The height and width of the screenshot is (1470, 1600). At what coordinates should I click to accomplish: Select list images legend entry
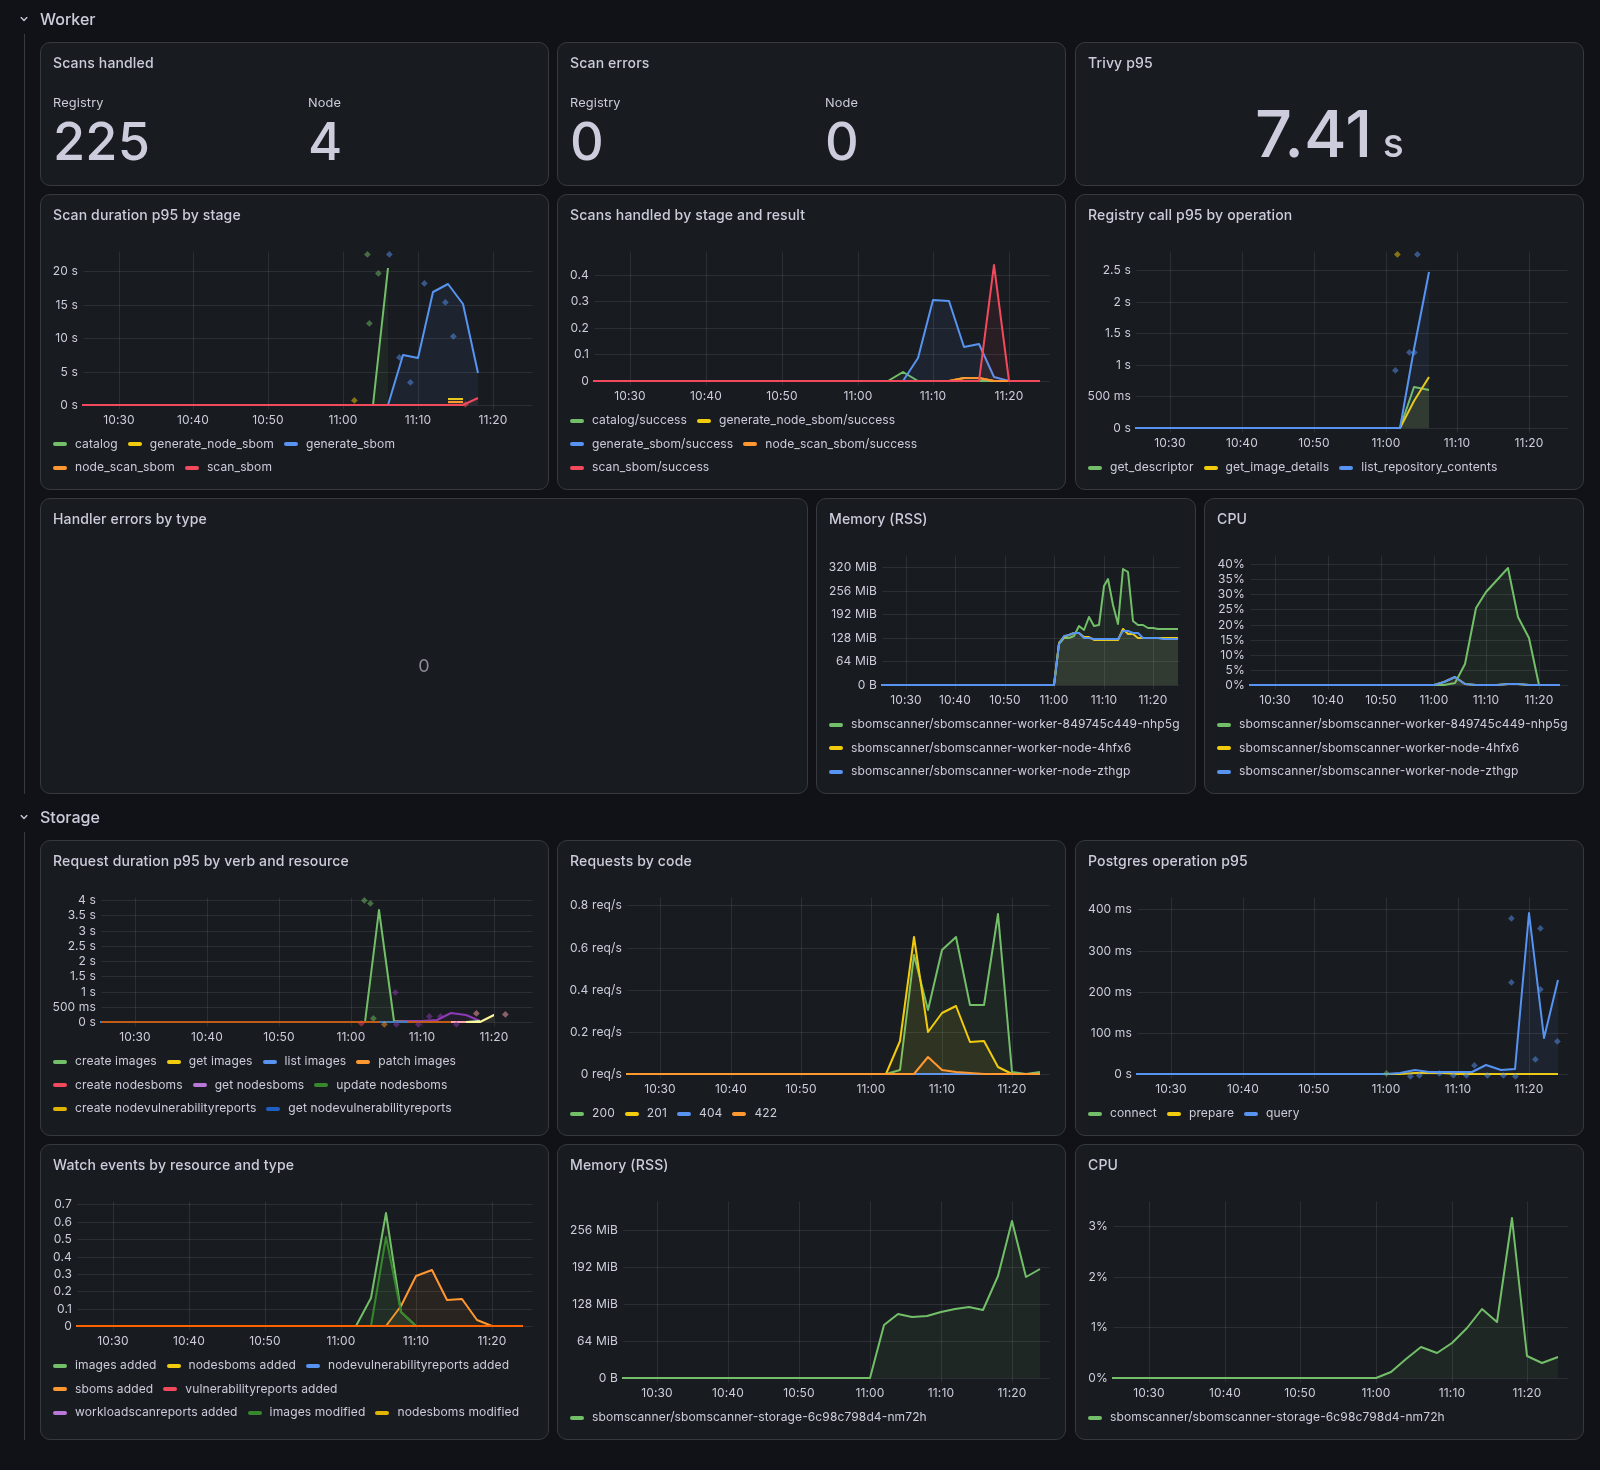[315, 1061]
